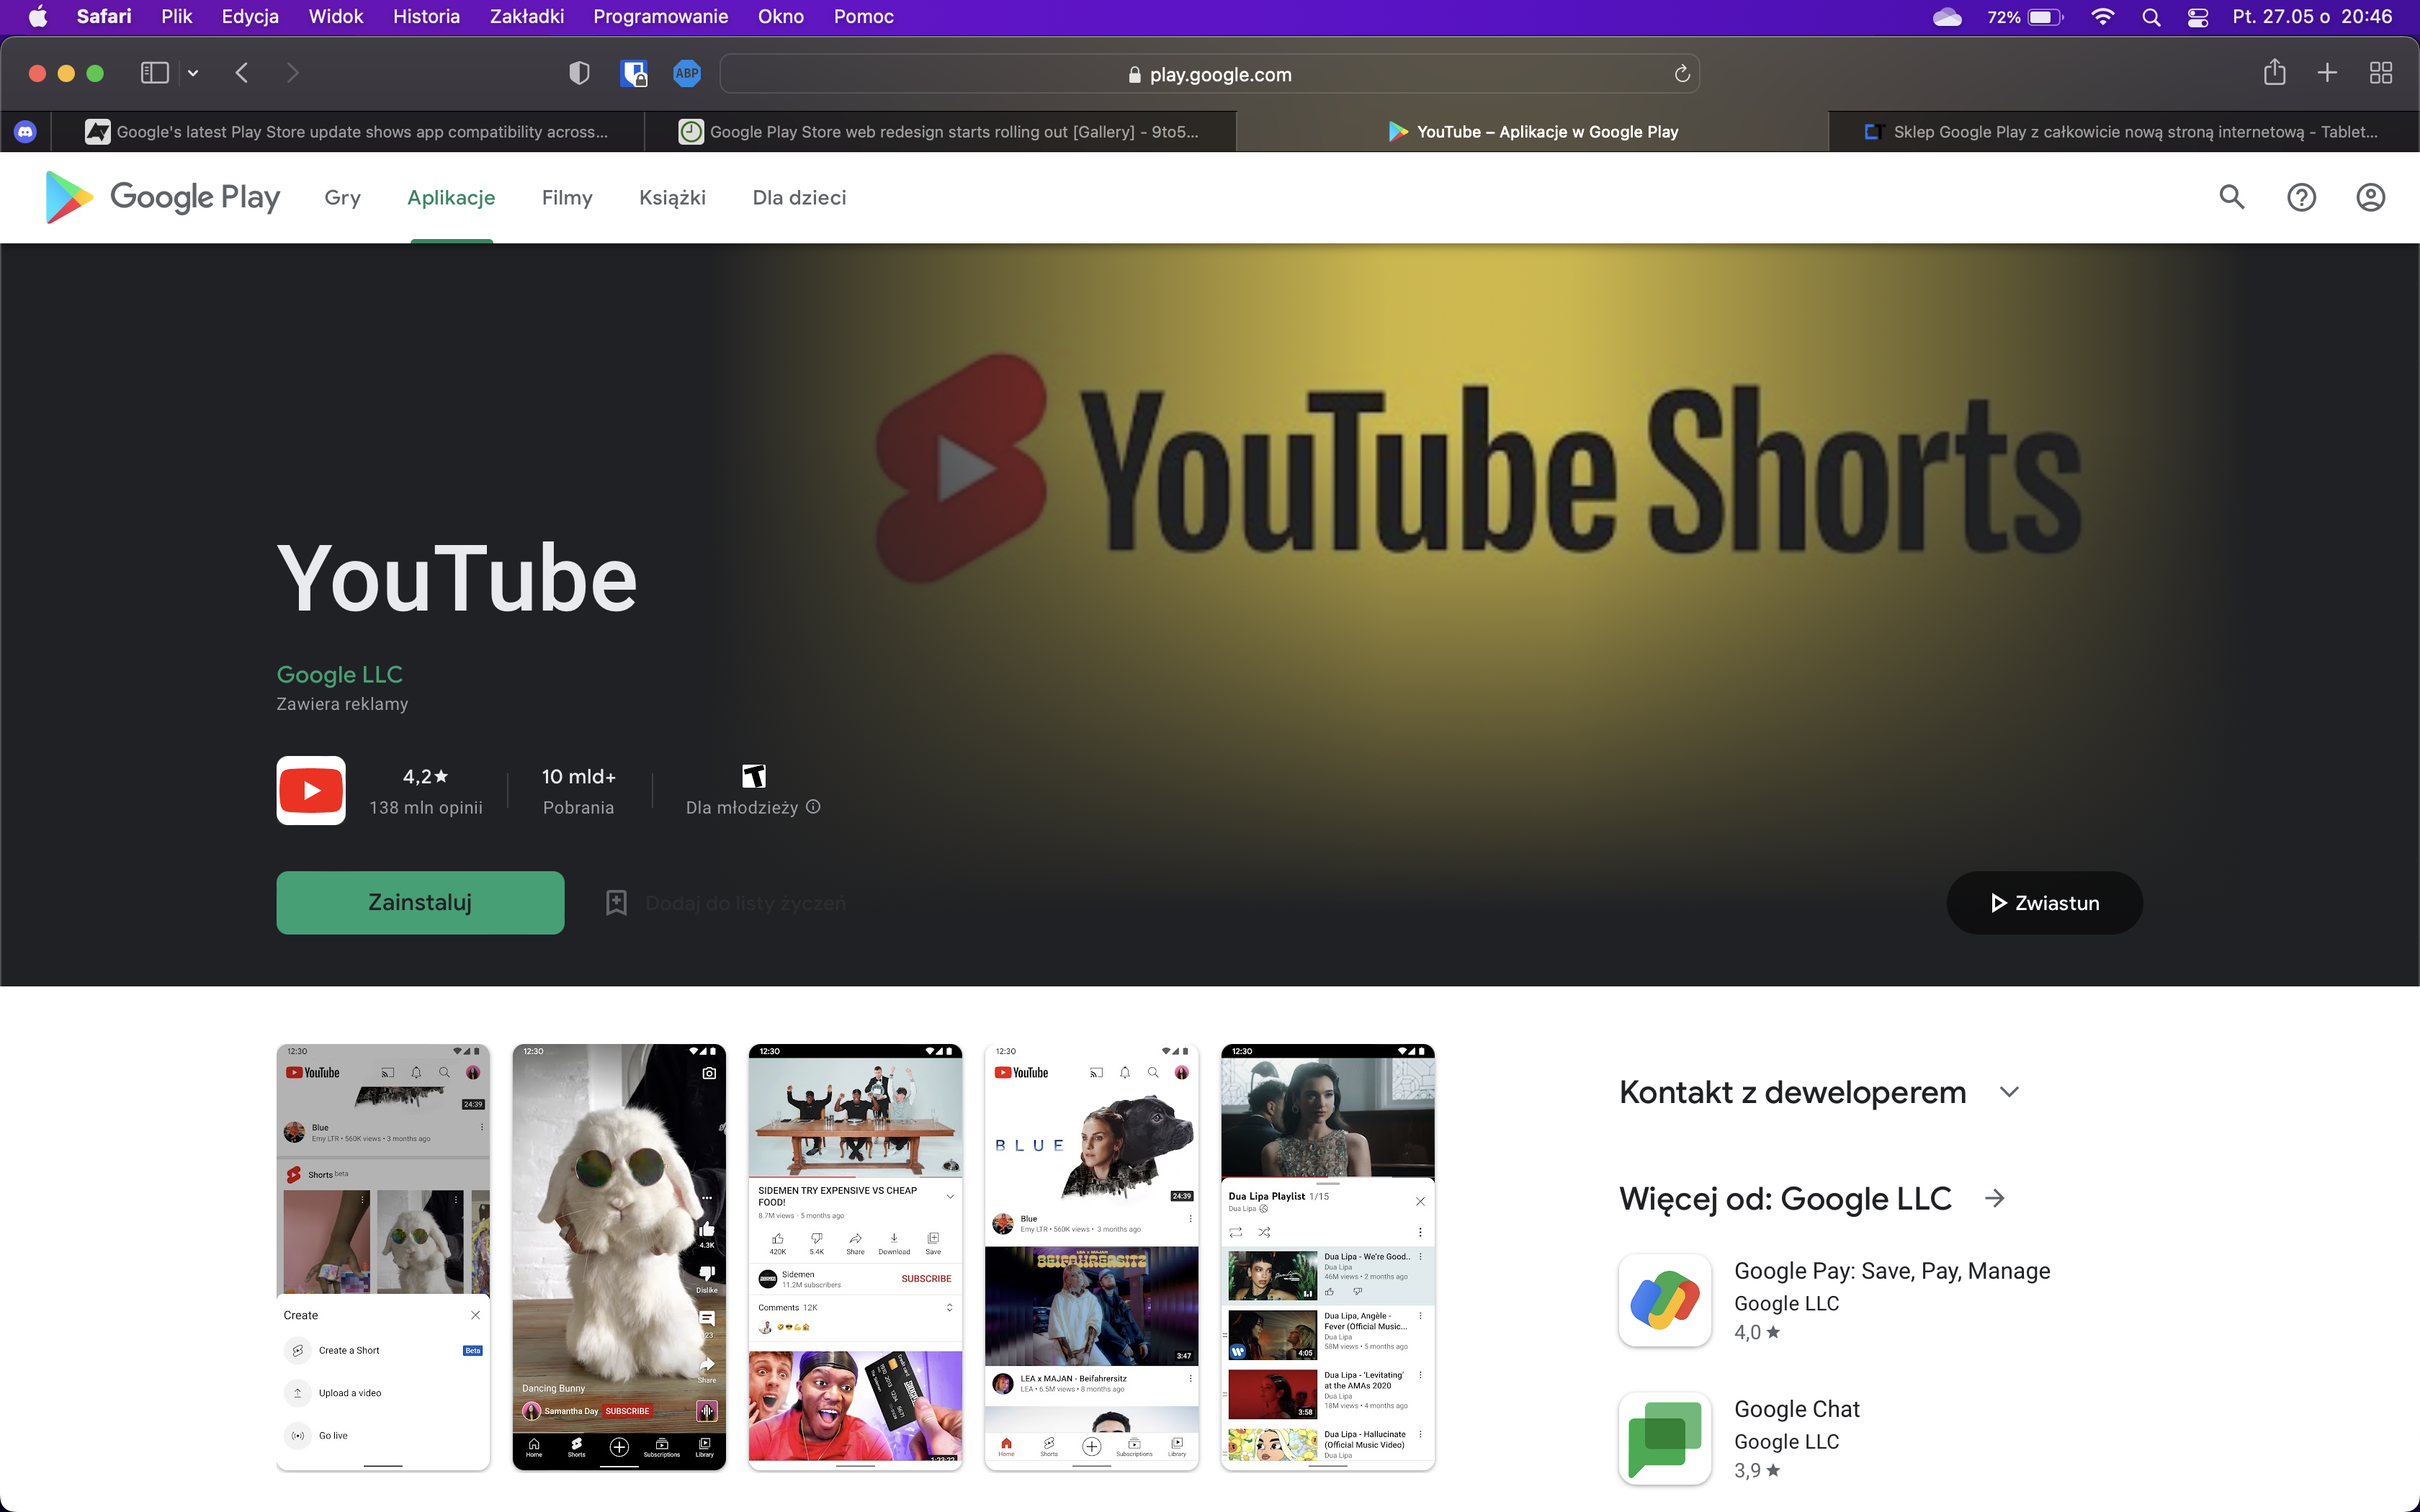Viewport: 2420px width, 1512px height.
Task: Click the pinned Discord tab icon
Action: tap(25, 131)
